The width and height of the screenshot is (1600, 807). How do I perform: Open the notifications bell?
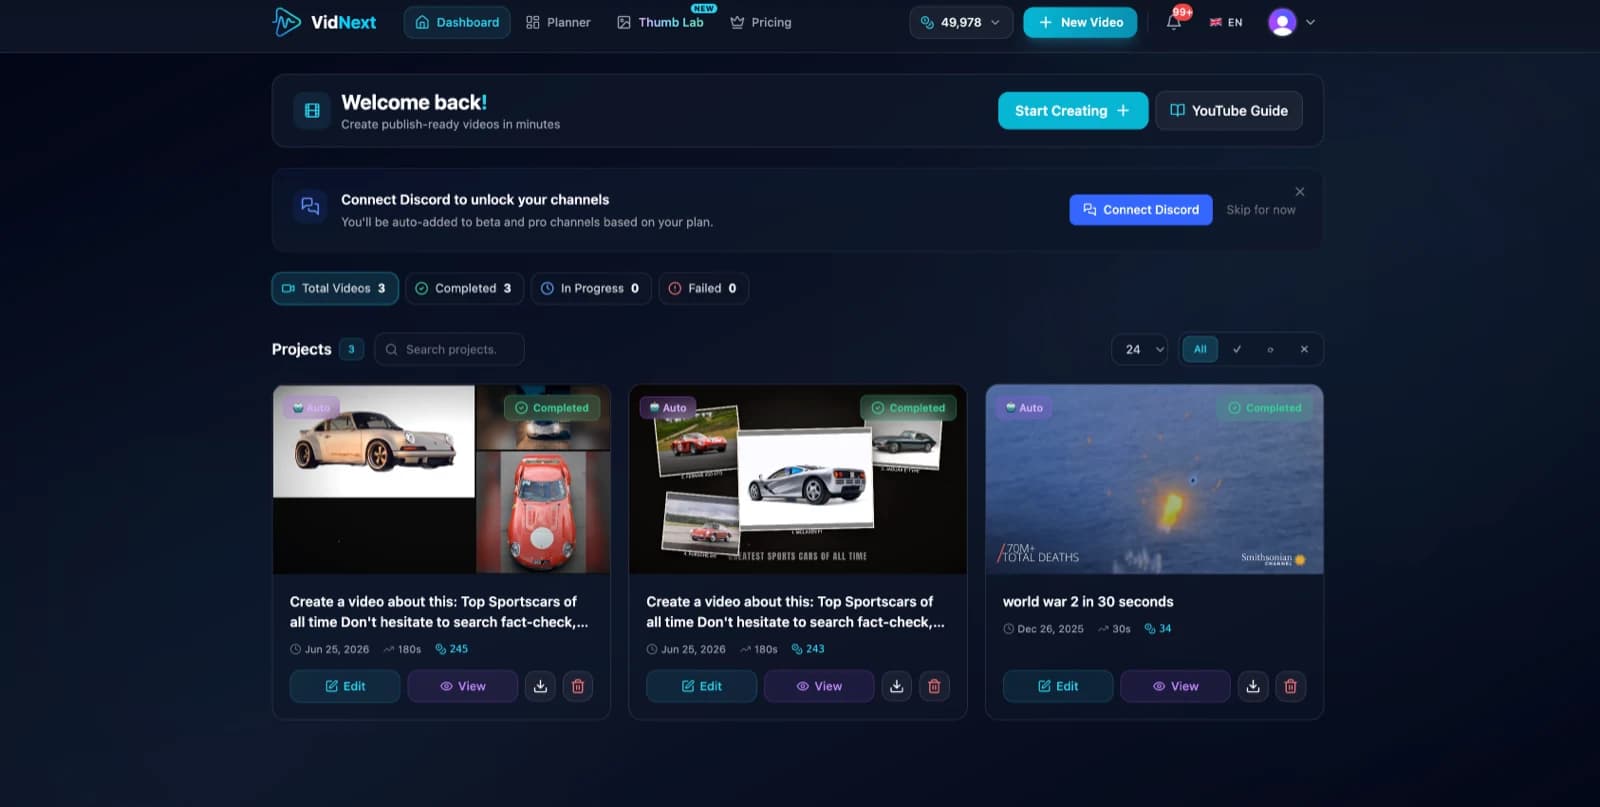[x=1174, y=21]
